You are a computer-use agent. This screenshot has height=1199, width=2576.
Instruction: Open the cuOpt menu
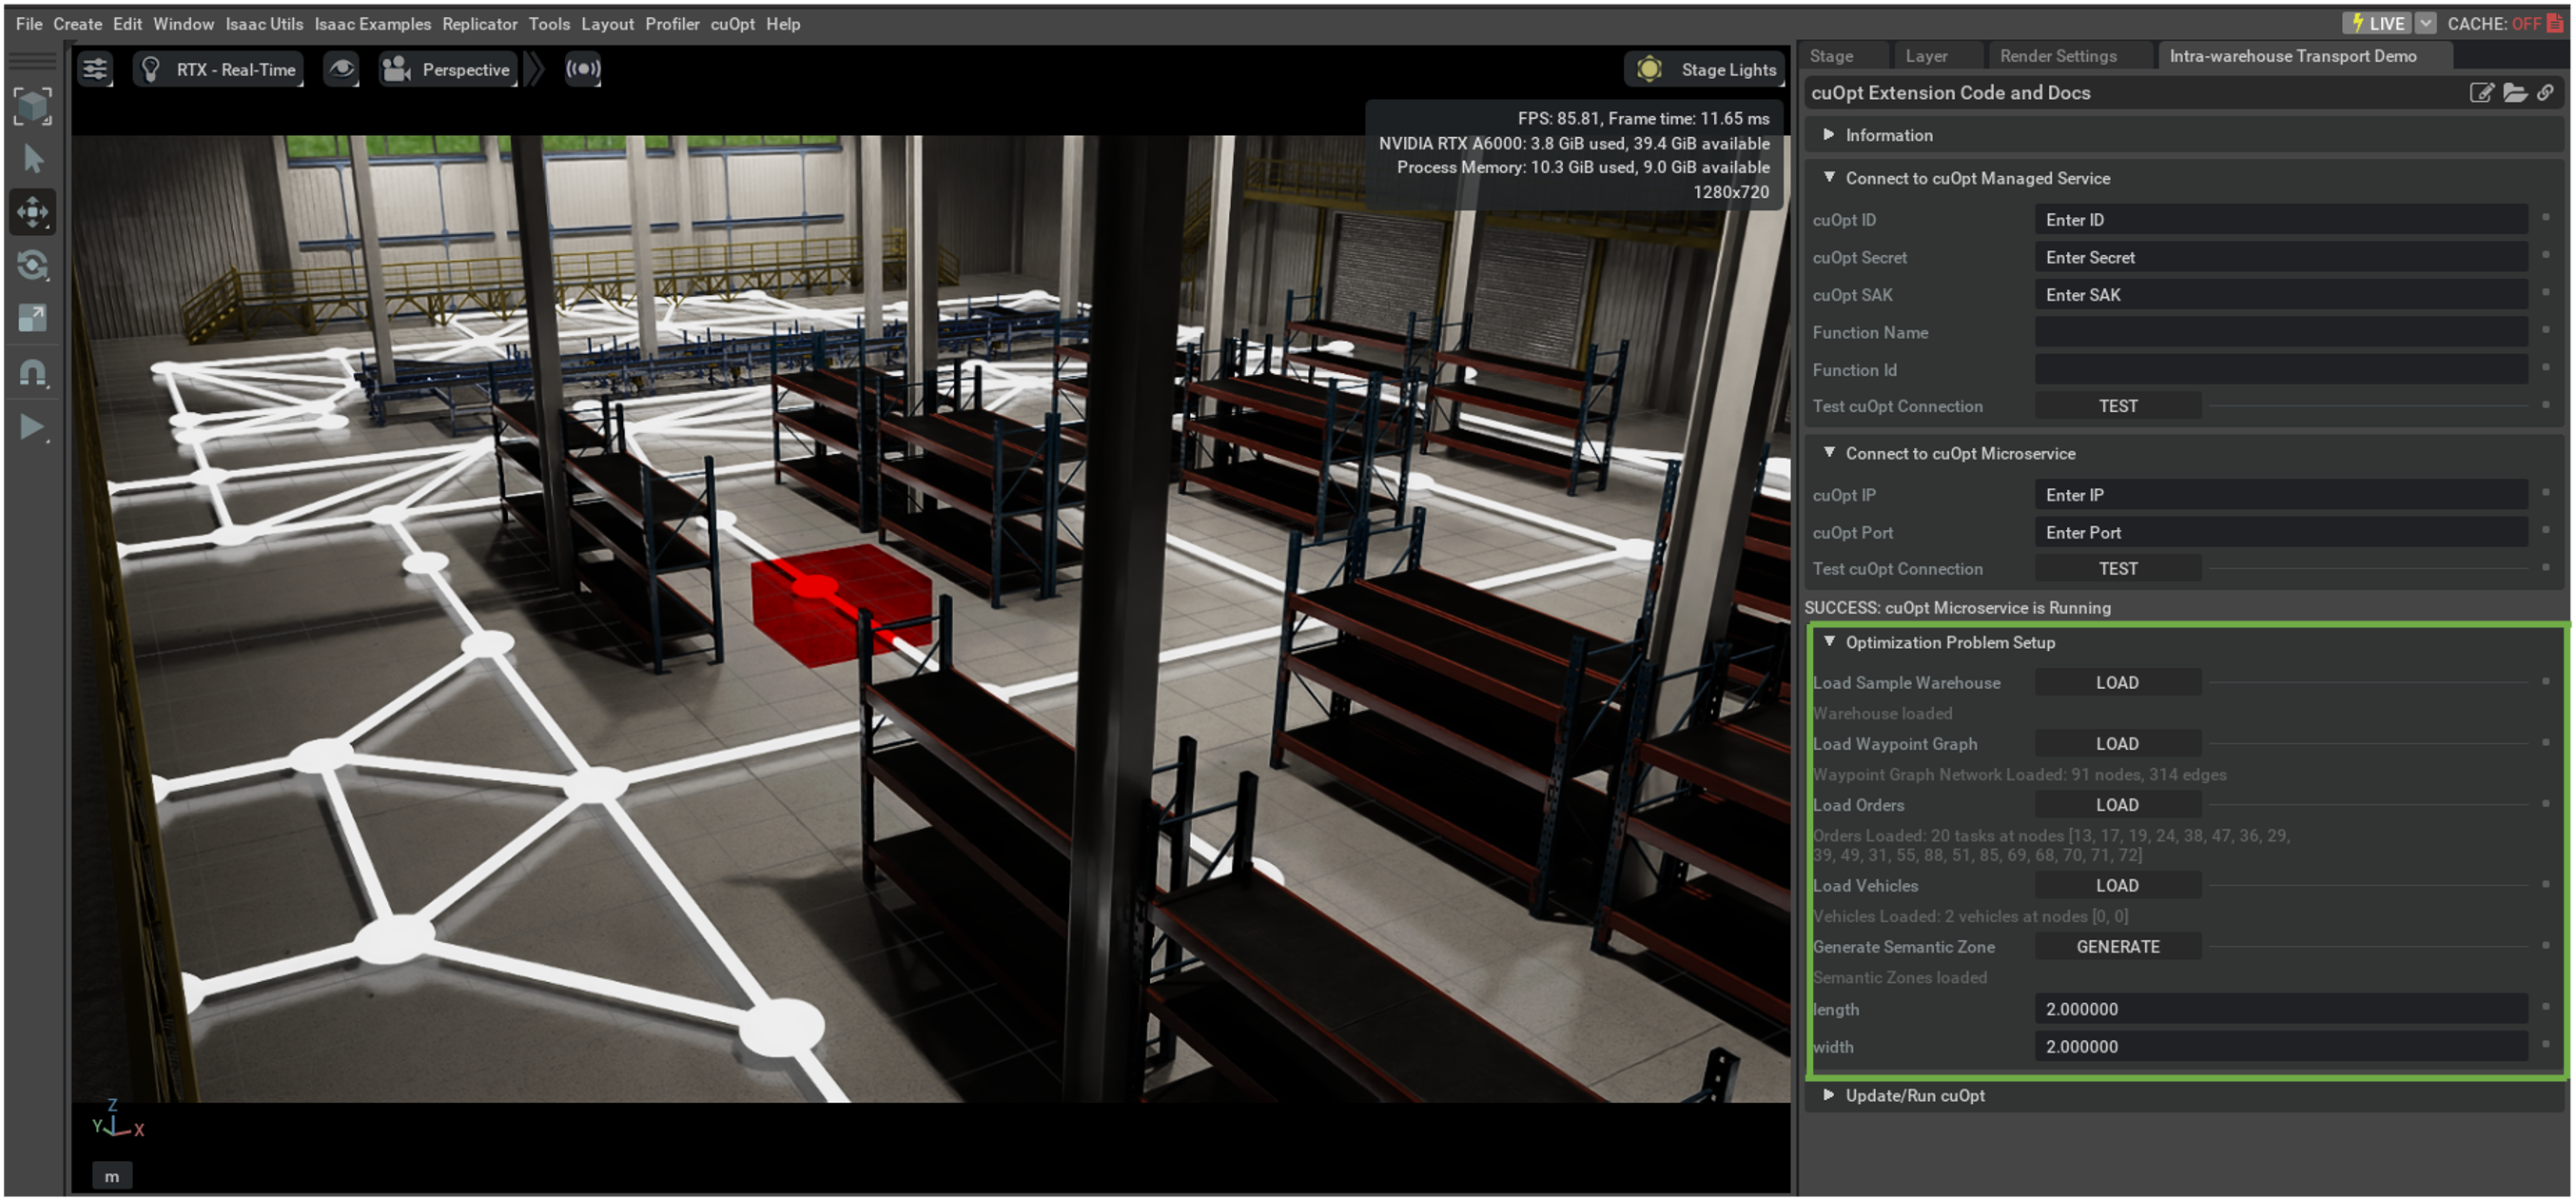coord(732,23)
